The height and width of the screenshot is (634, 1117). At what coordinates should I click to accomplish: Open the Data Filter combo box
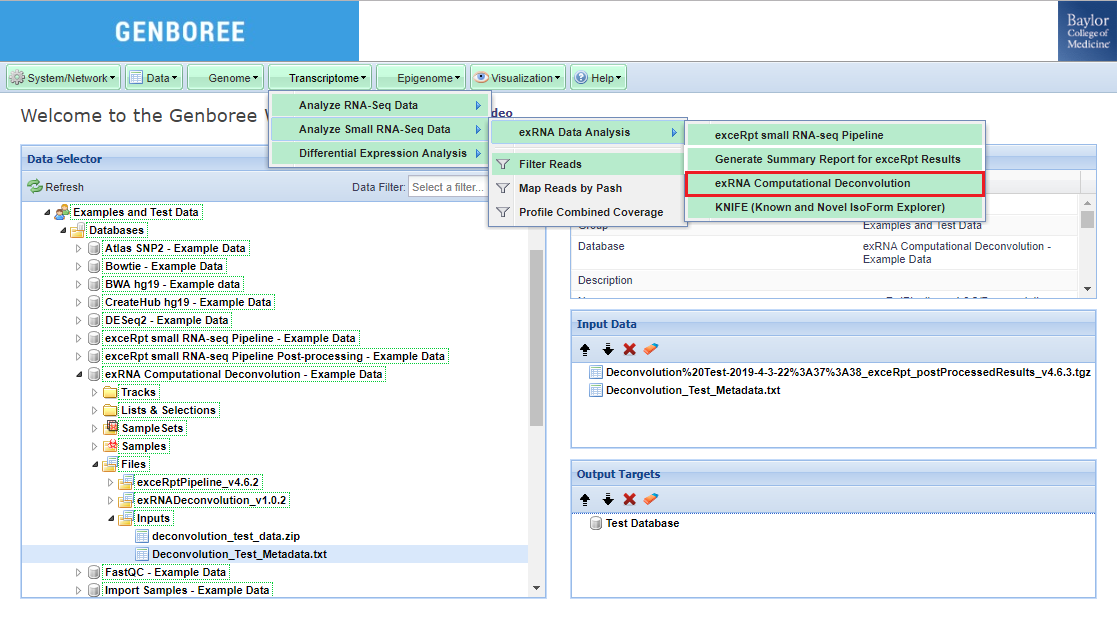pos(447,187)
